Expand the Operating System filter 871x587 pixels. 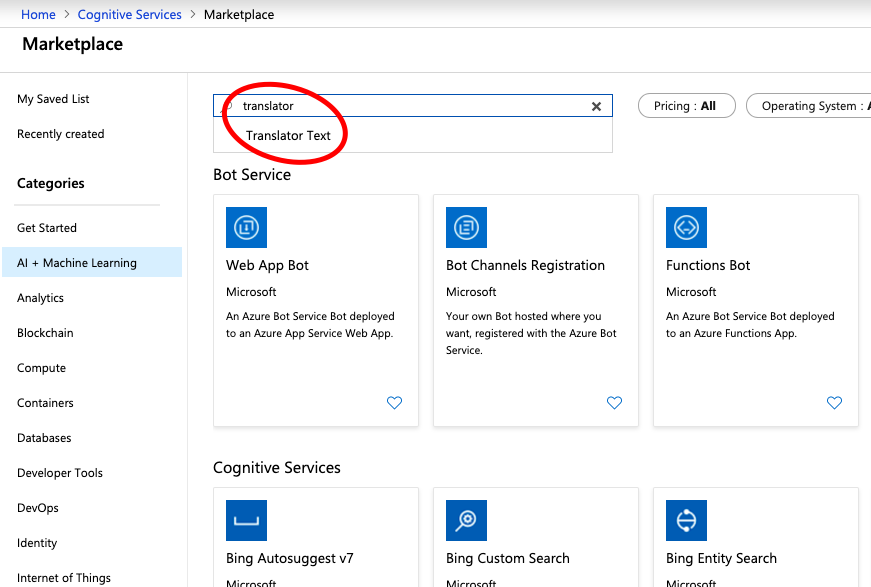click(x=810, y=106)
